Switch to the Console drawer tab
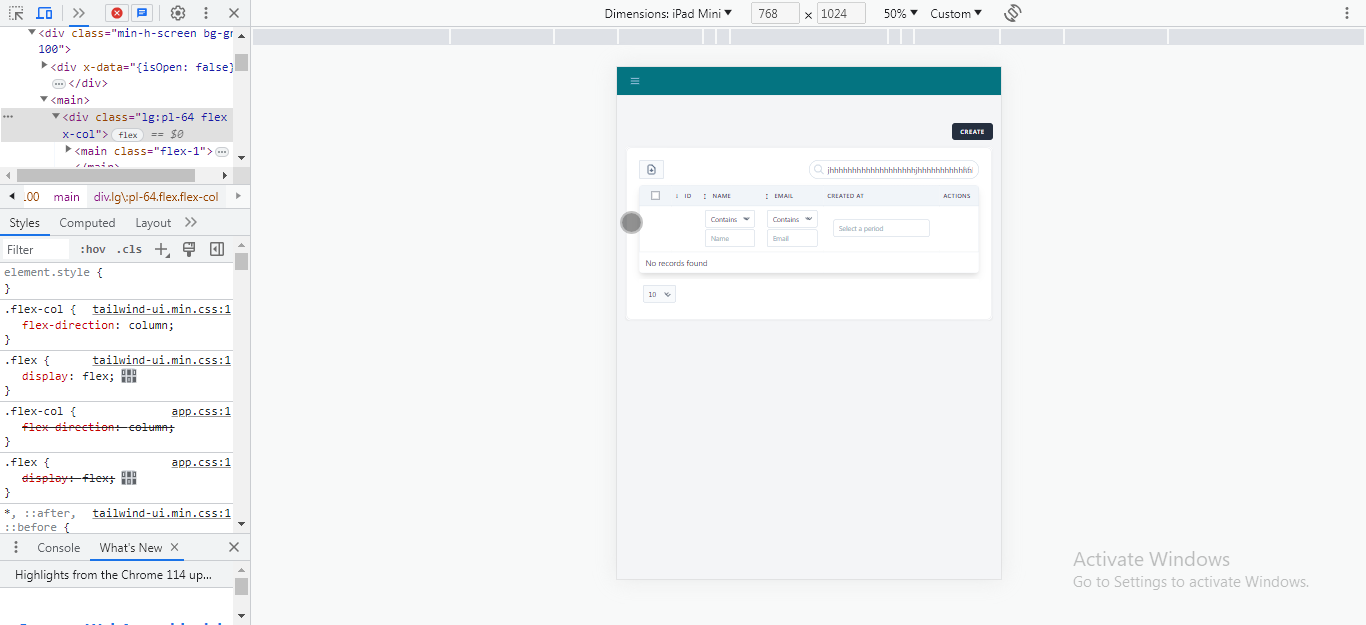Screen dimensions: 1366x625 (x=58, y=548)
